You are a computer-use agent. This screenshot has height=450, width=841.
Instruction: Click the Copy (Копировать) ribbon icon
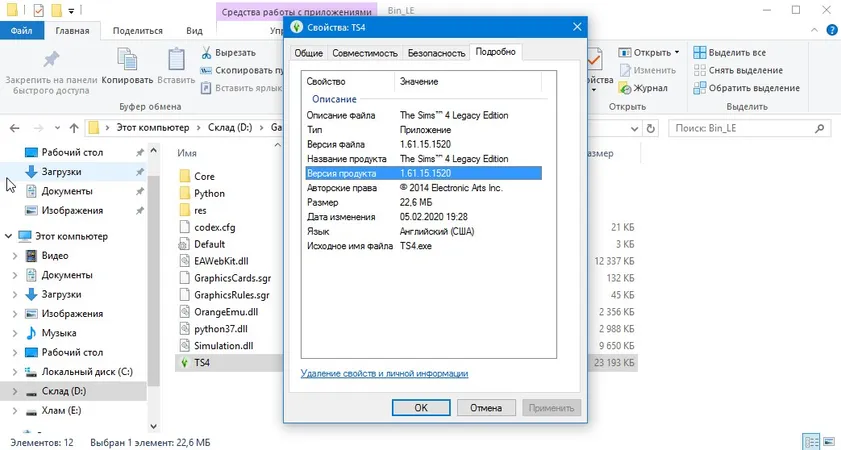click(127, 59)
